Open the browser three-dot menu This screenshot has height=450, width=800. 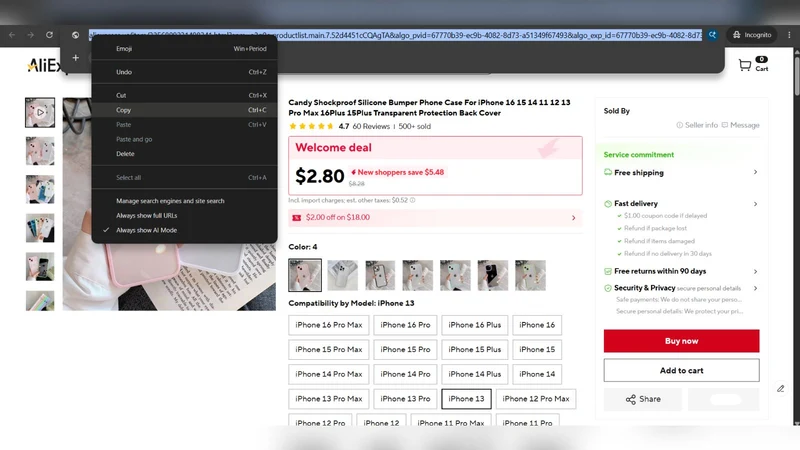789,35
